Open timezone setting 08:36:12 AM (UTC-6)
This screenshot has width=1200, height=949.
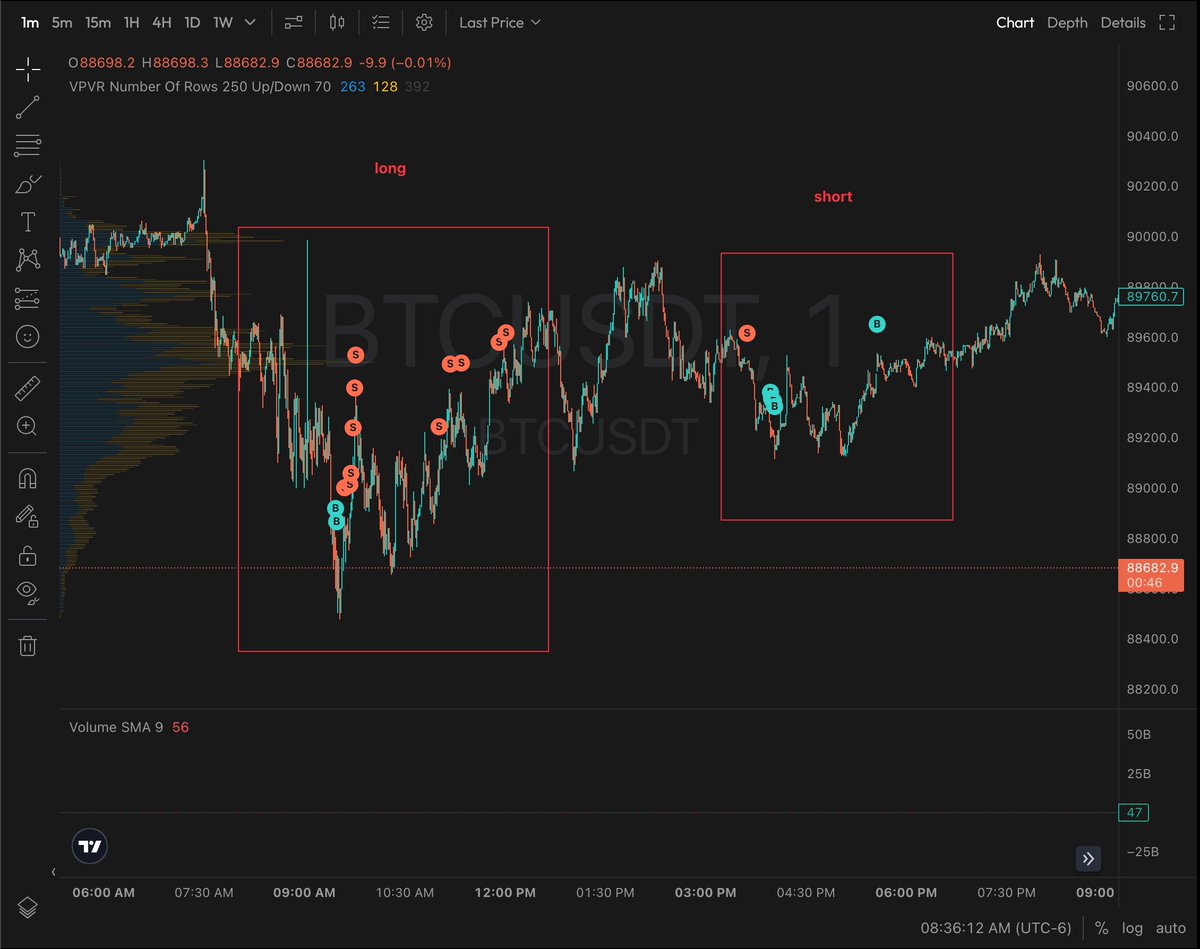point(996,927)
